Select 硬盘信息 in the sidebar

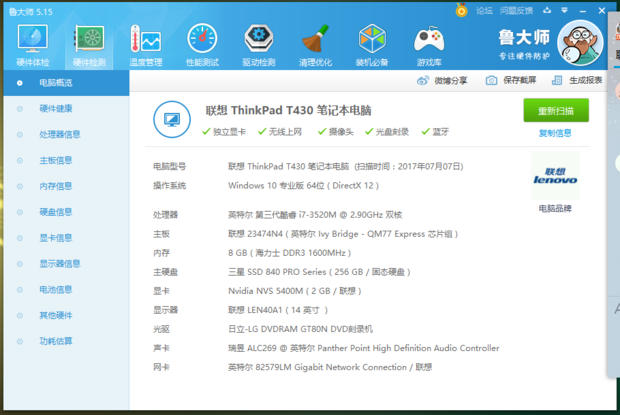pyautogui.click(x=66, y=212)
